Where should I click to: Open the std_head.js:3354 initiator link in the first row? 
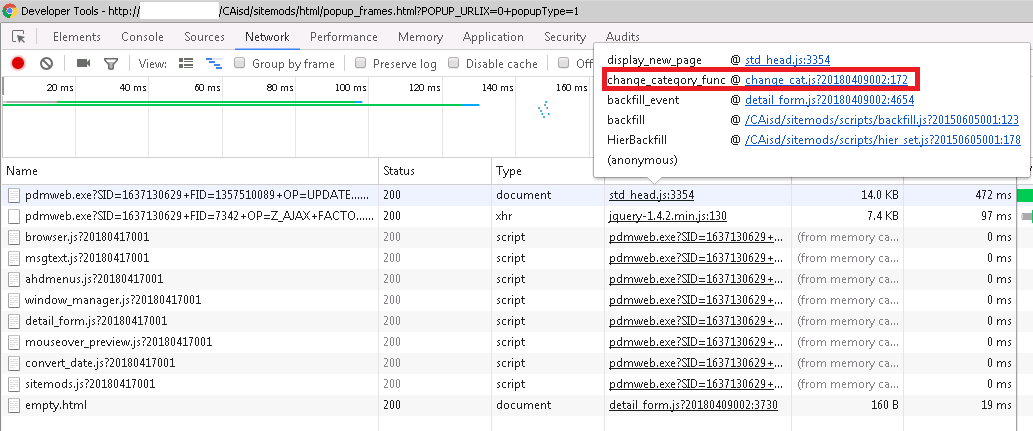pyautogui.click(x=651, y=194)
